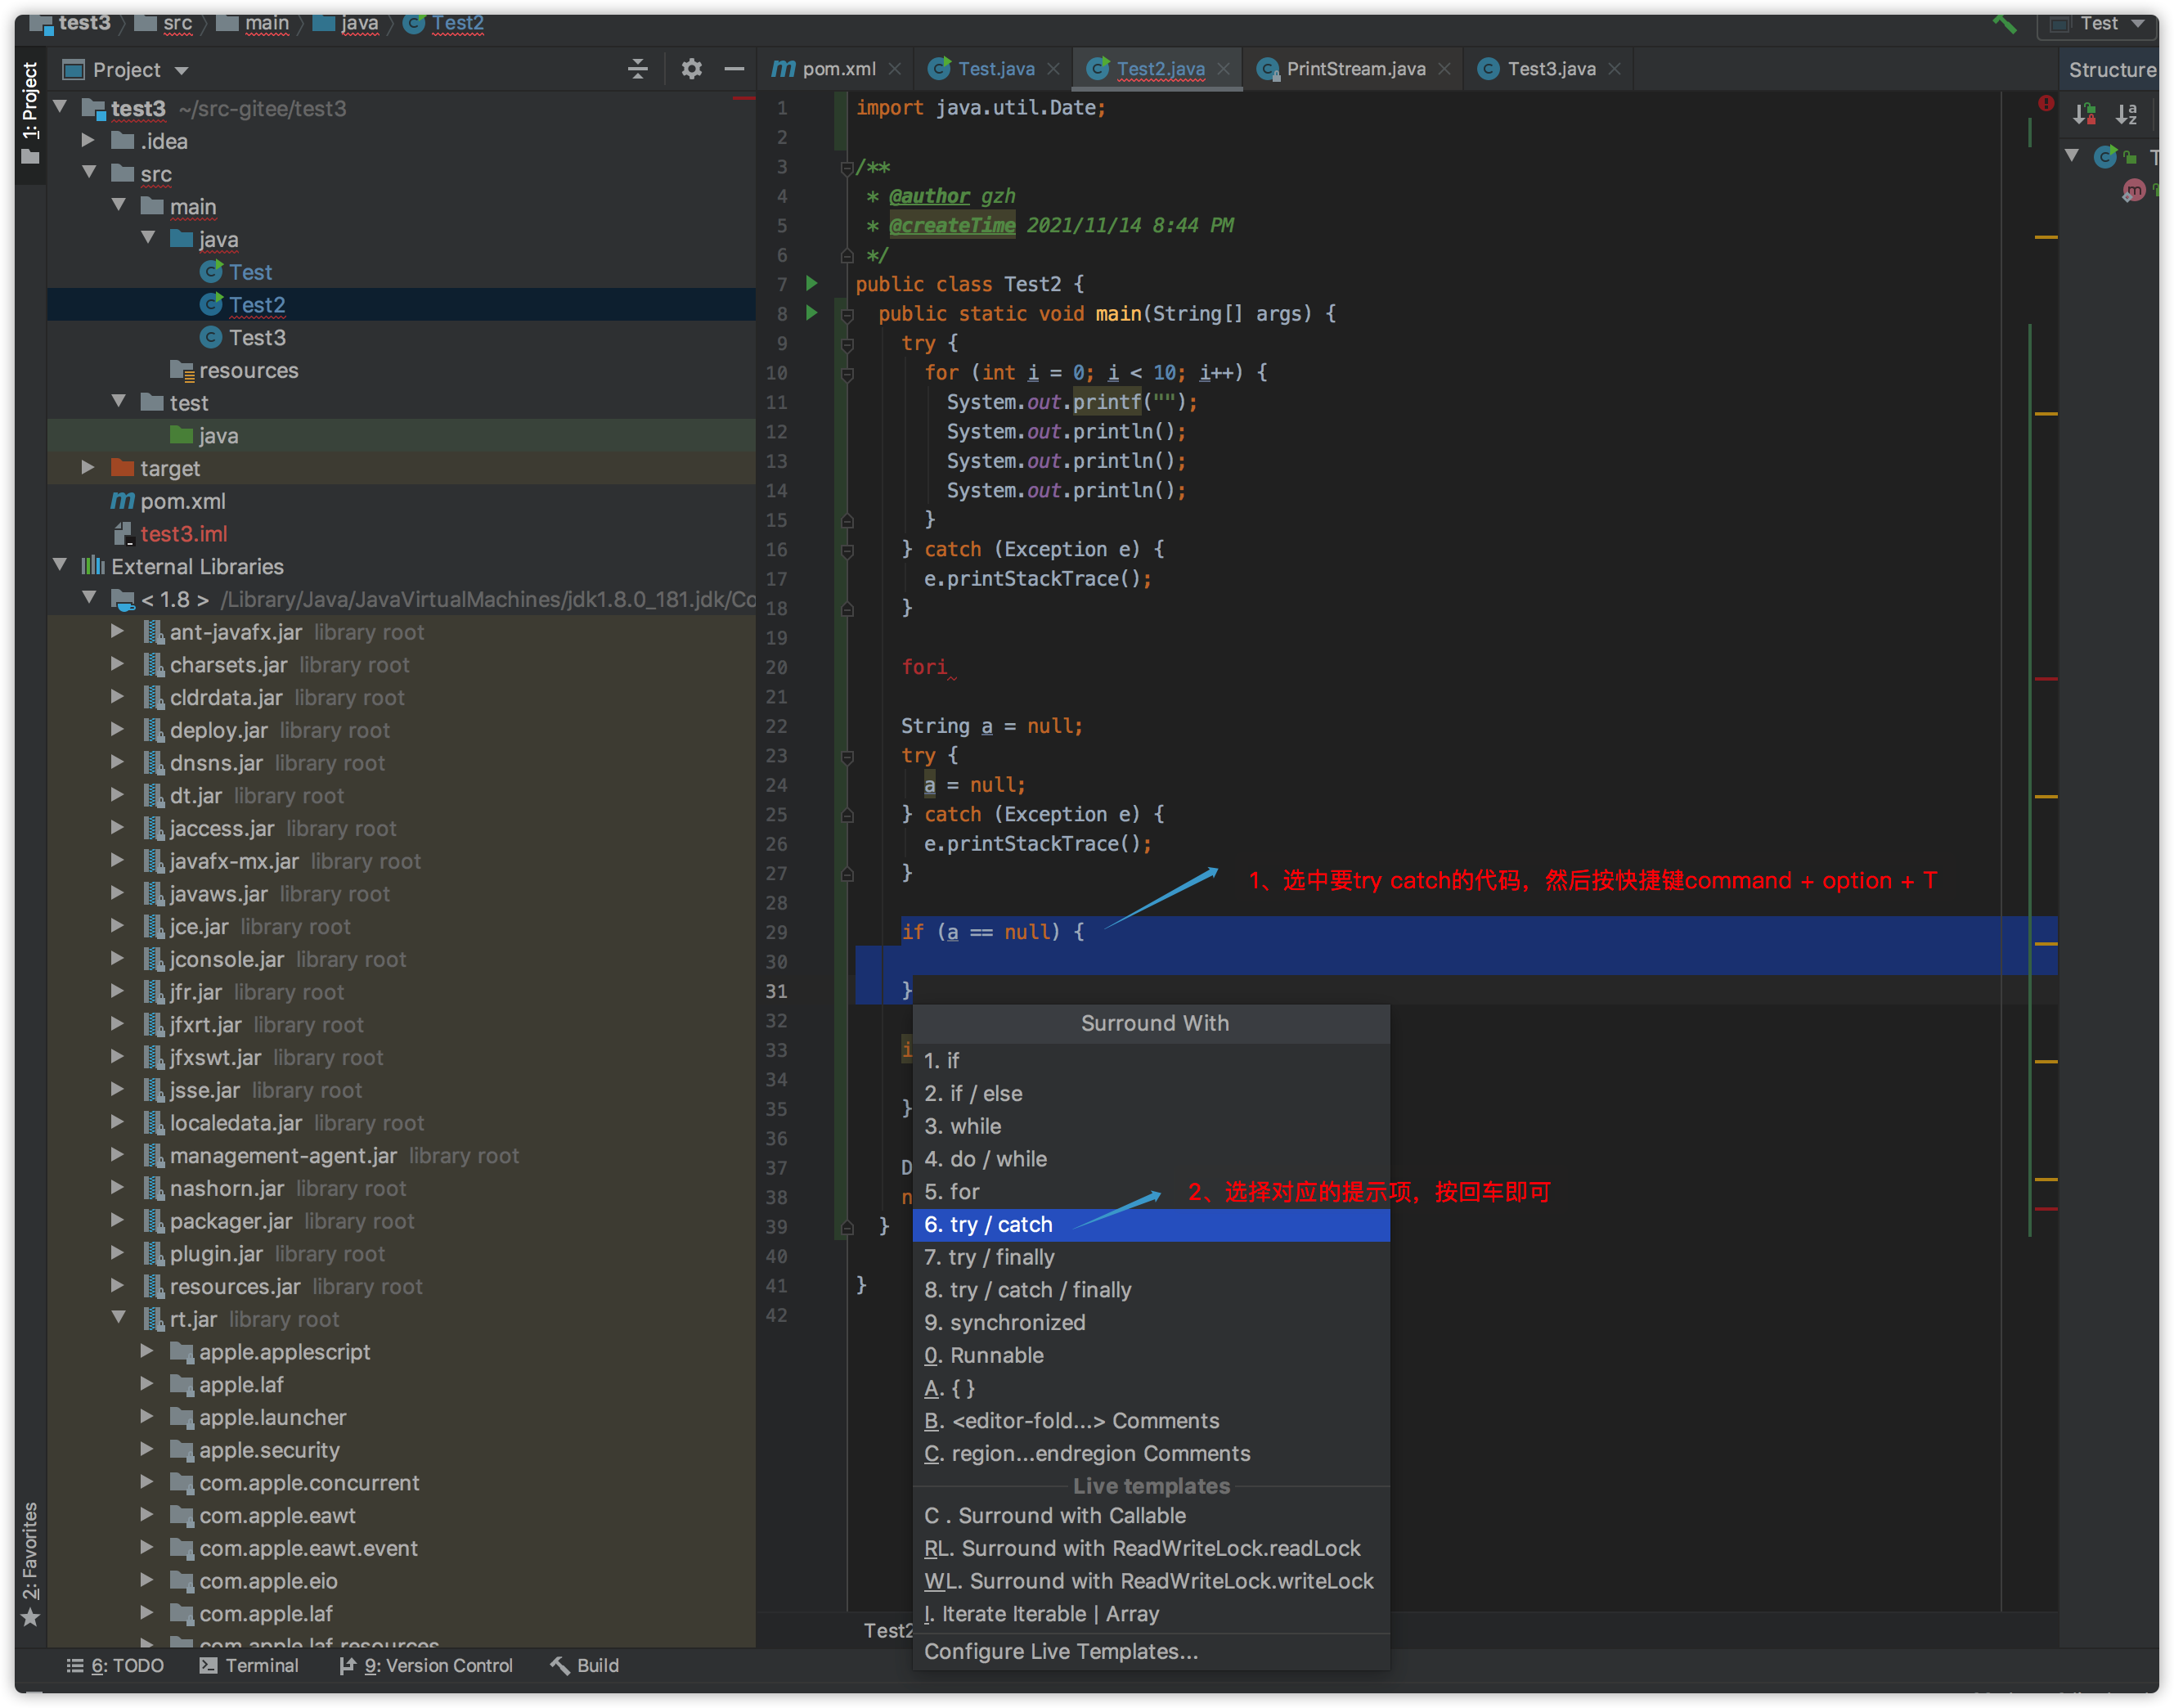Click the green build hammer icon
The image size is (2174, 1708).
(2003, 23)
